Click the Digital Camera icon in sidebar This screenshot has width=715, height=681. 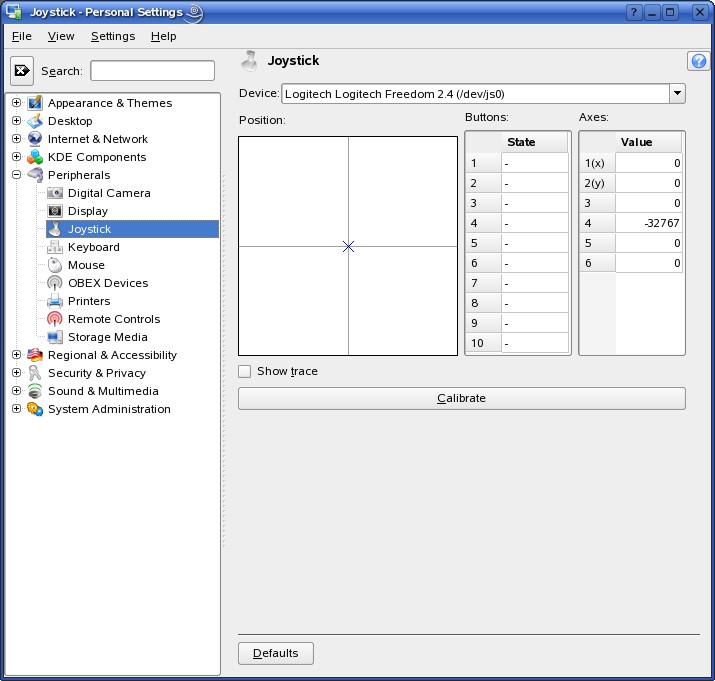pos(55,193)
